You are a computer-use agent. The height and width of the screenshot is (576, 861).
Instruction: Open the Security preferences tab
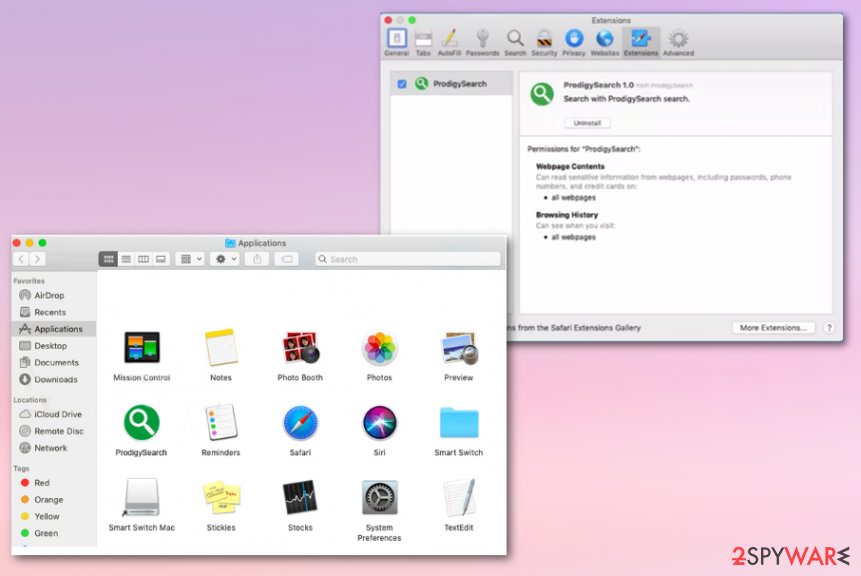tap(544, 43)
